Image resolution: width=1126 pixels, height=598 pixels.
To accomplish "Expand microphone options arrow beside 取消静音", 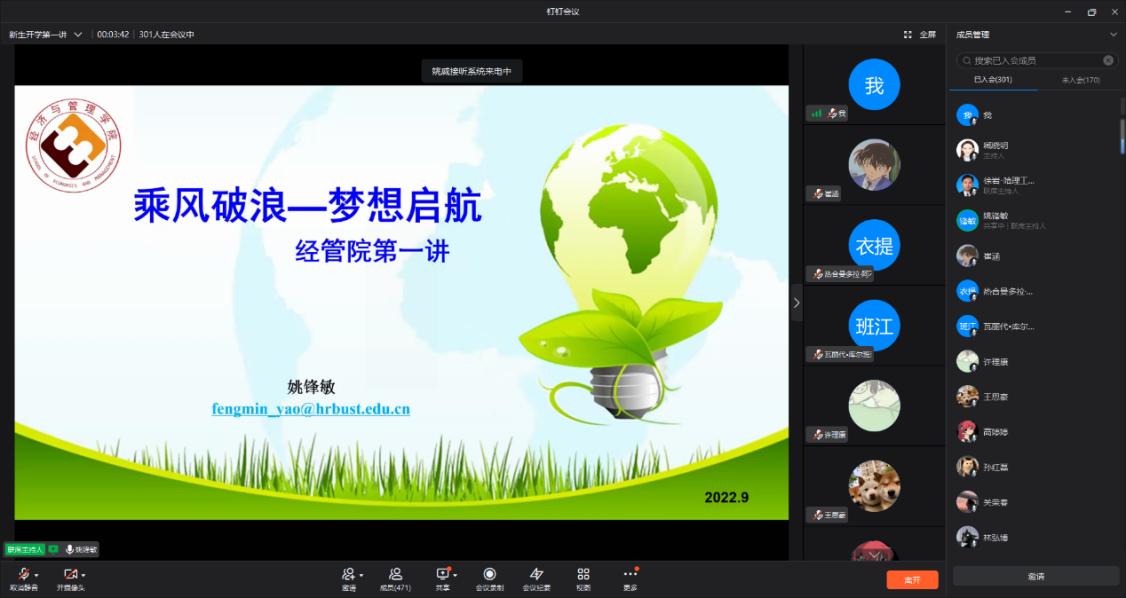I will click(37, 575).
